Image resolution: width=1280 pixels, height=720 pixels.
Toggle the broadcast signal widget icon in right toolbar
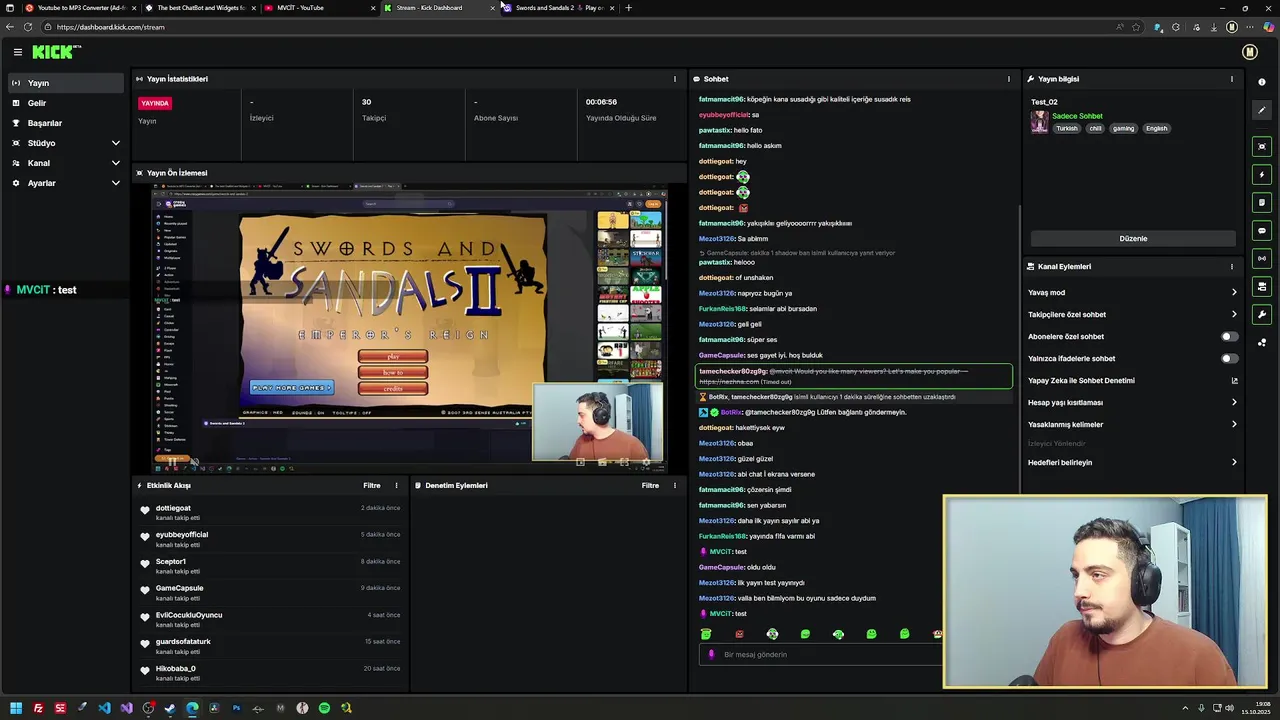click(1262, 259)
